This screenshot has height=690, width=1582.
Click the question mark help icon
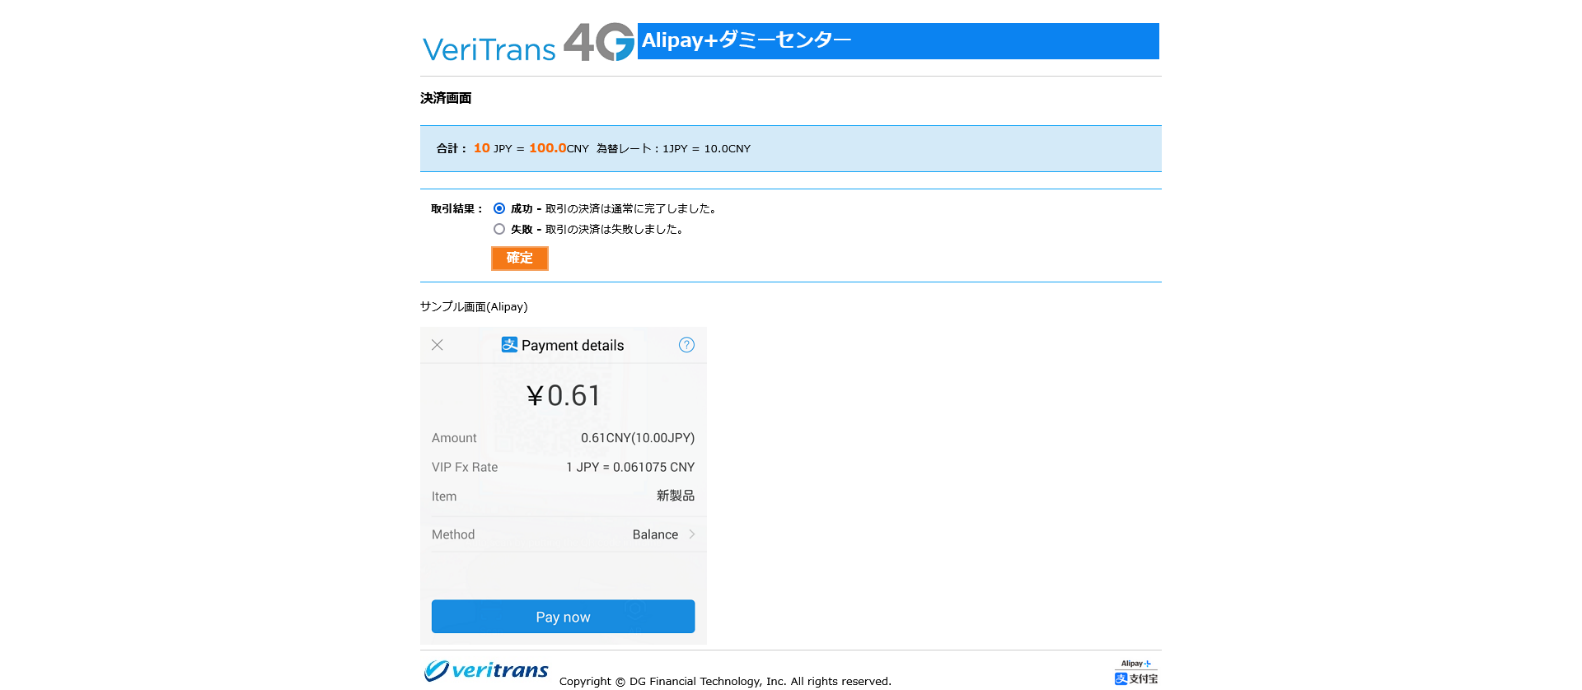click(686, 345)
